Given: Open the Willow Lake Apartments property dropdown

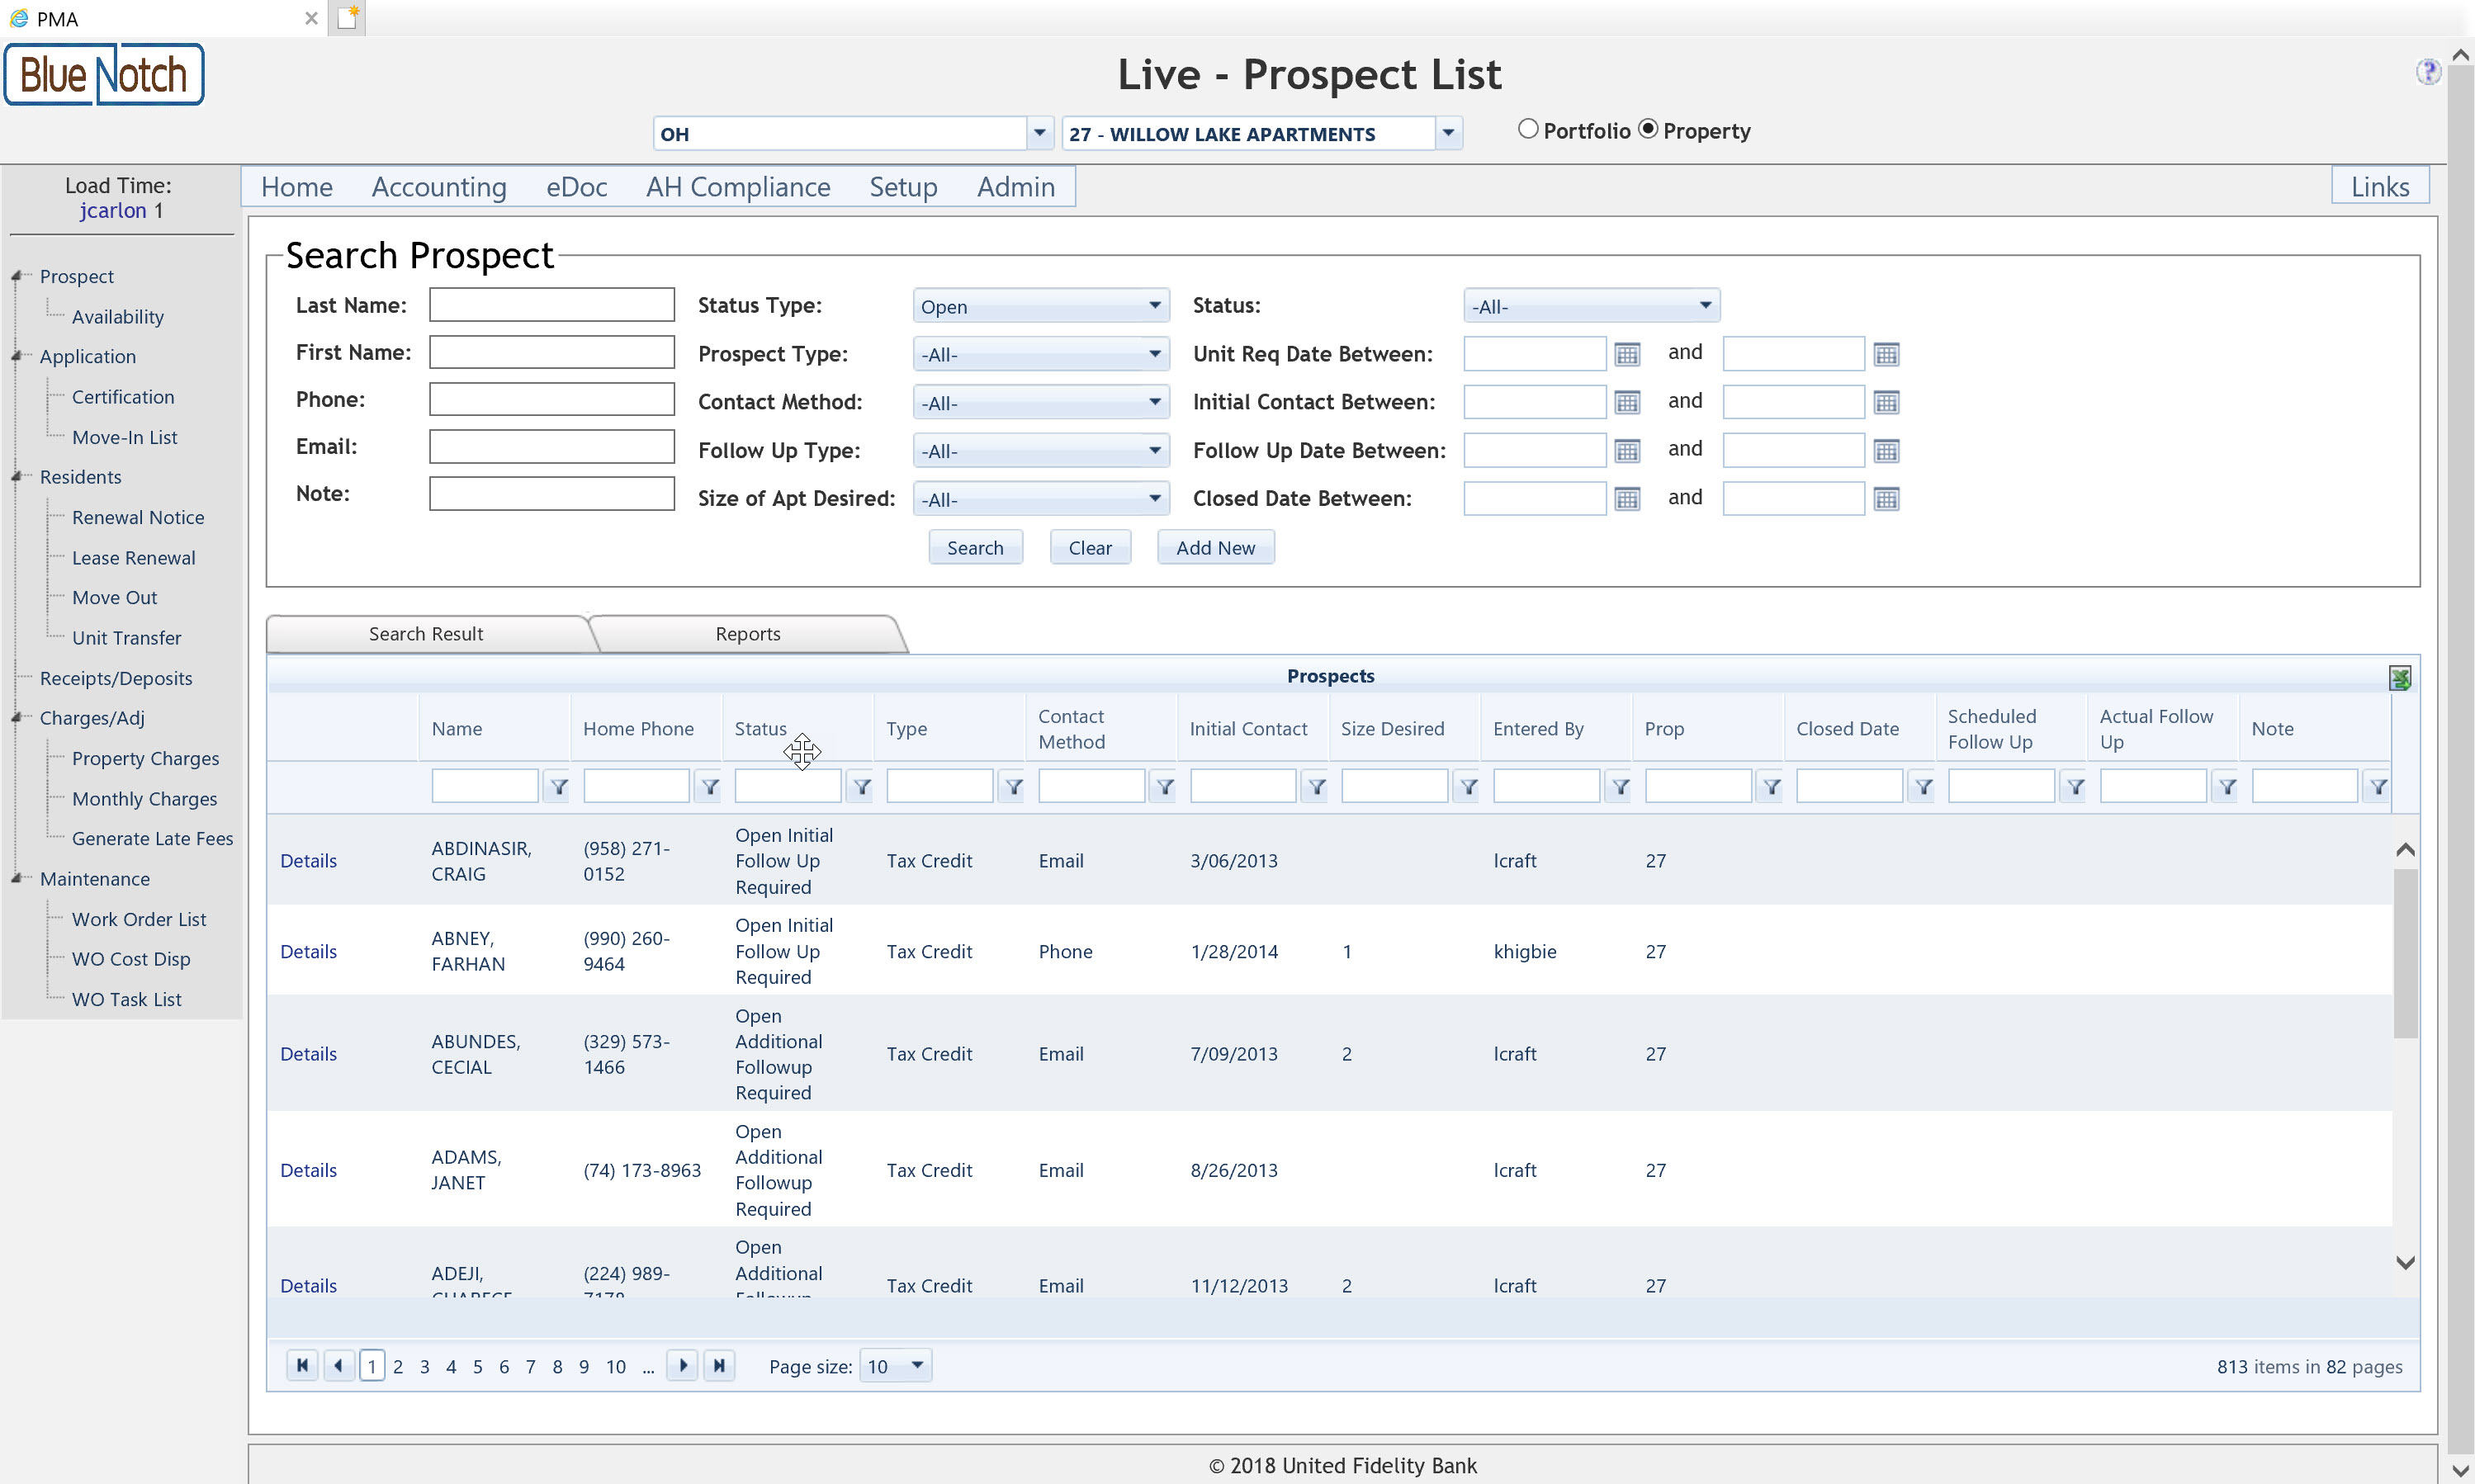Looking at the screenshot, I should [1447, 133].
